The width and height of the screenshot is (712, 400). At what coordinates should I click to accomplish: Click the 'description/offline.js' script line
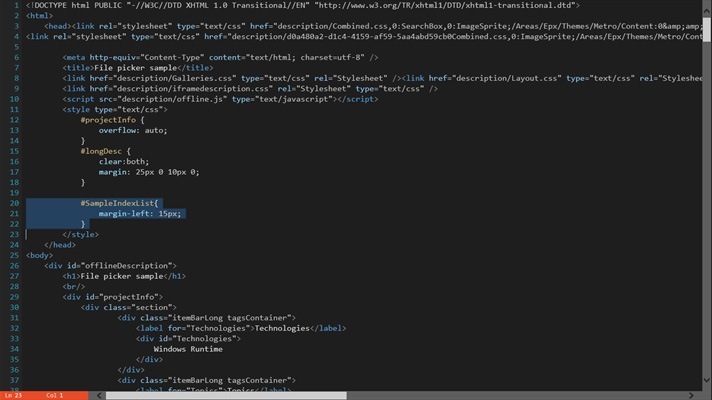(220, 99)
